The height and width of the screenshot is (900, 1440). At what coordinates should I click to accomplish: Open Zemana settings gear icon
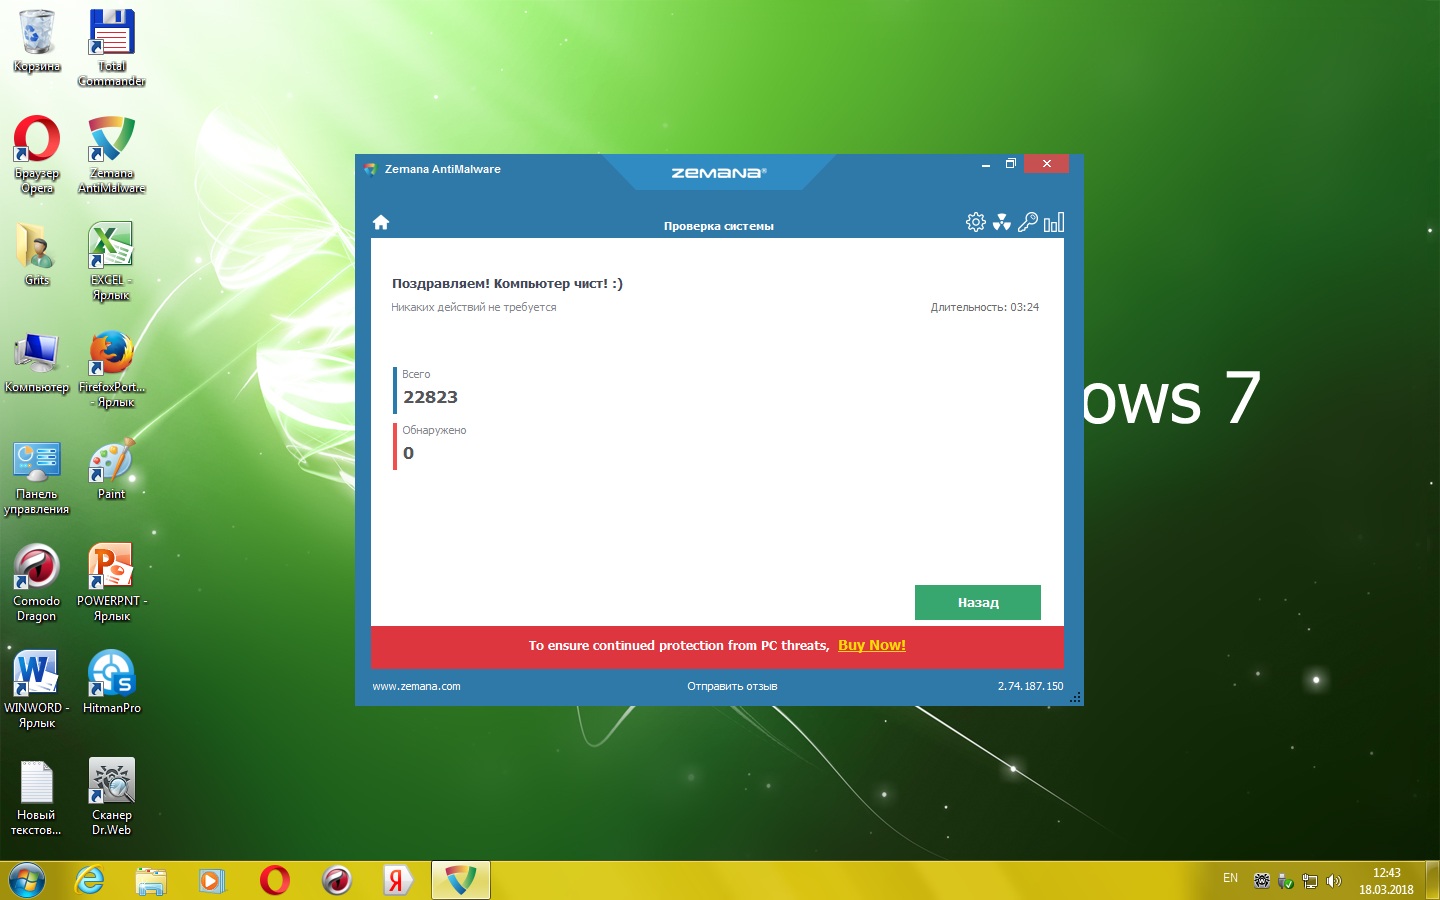[x=976, y=222]
